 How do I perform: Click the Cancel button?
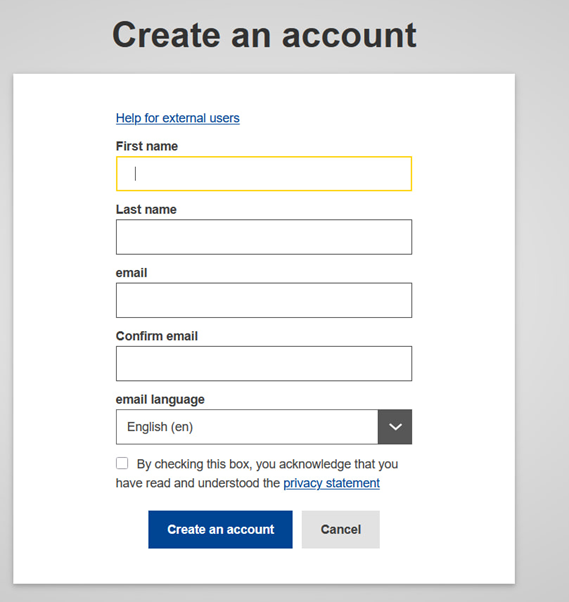(x=341, y=529)
